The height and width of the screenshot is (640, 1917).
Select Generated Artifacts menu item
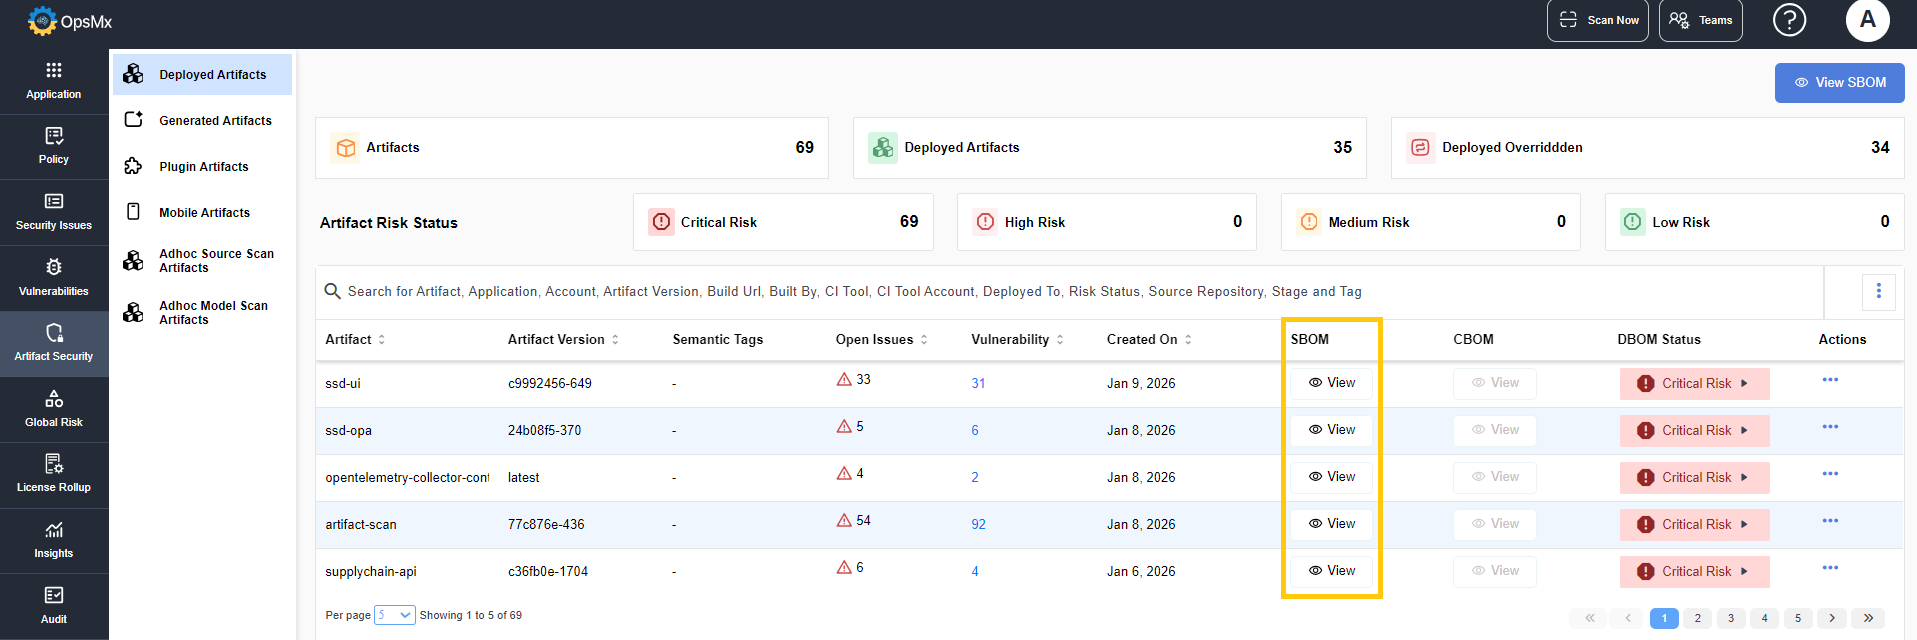pos(215,121)
